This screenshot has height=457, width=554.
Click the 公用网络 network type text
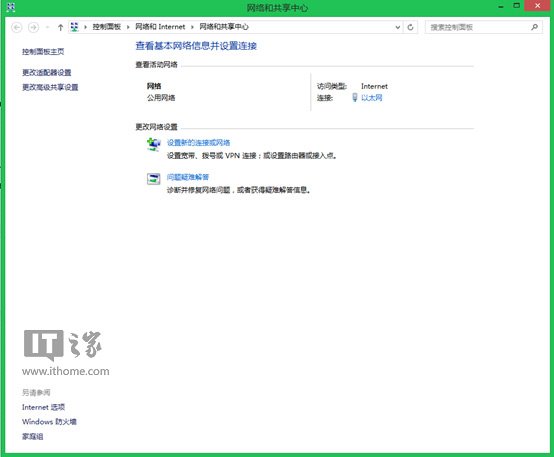(161, 98)
